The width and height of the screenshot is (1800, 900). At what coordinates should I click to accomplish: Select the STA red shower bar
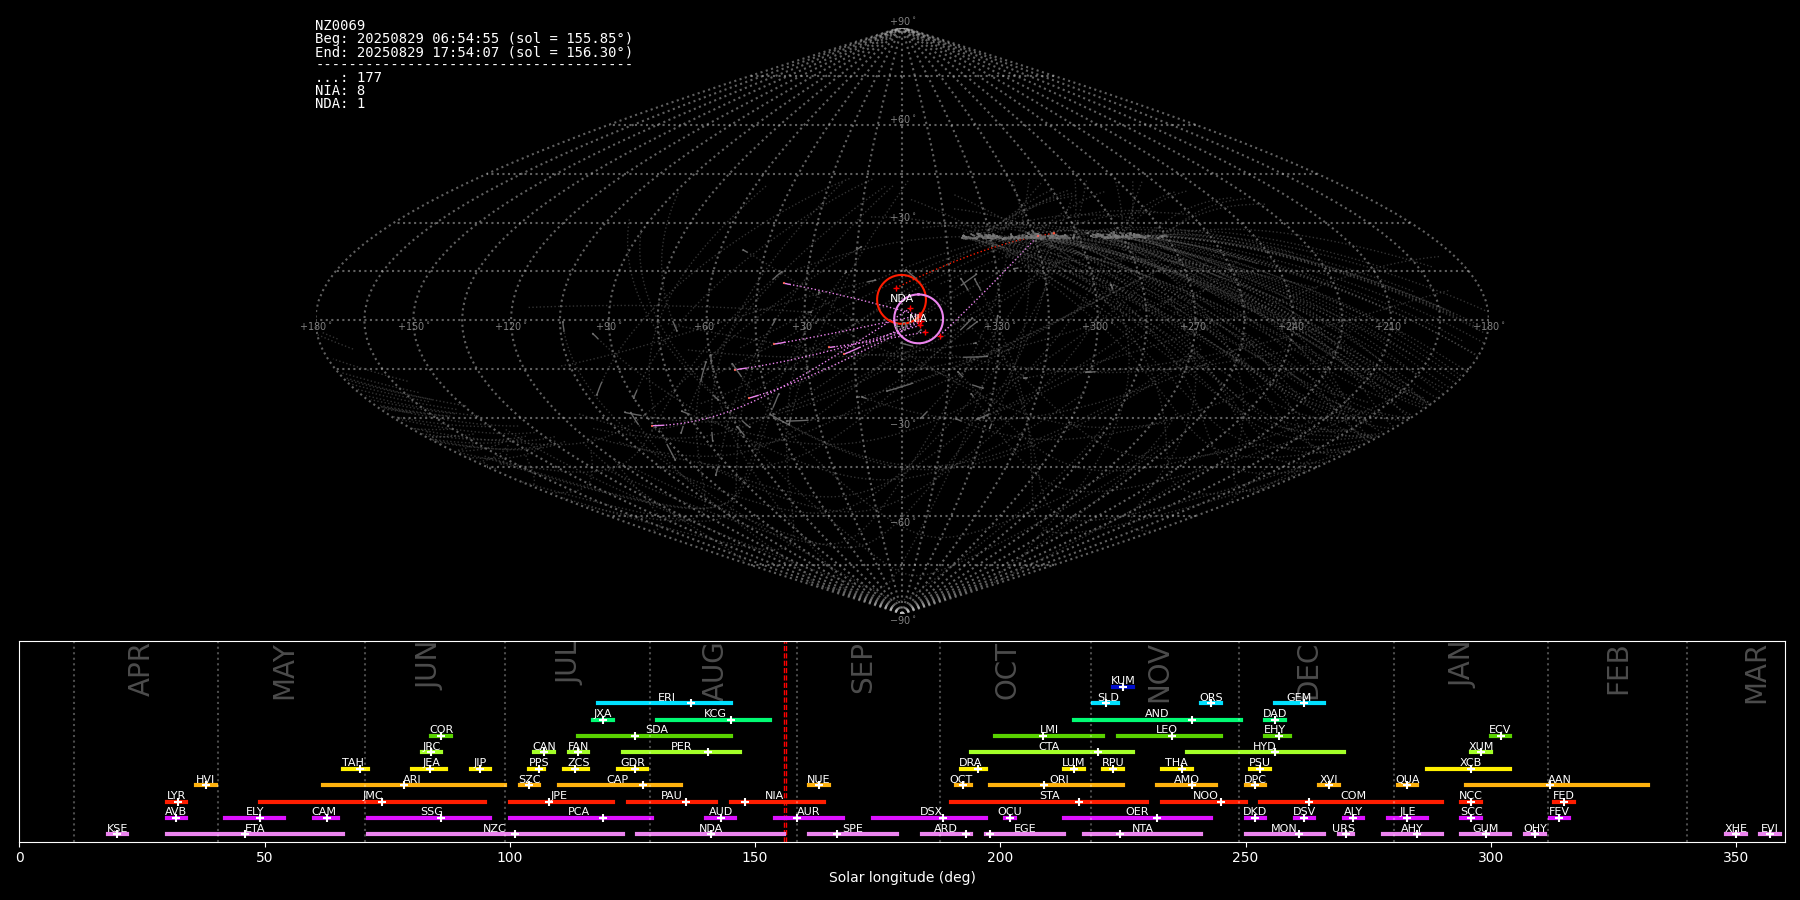click(1049, 802)
